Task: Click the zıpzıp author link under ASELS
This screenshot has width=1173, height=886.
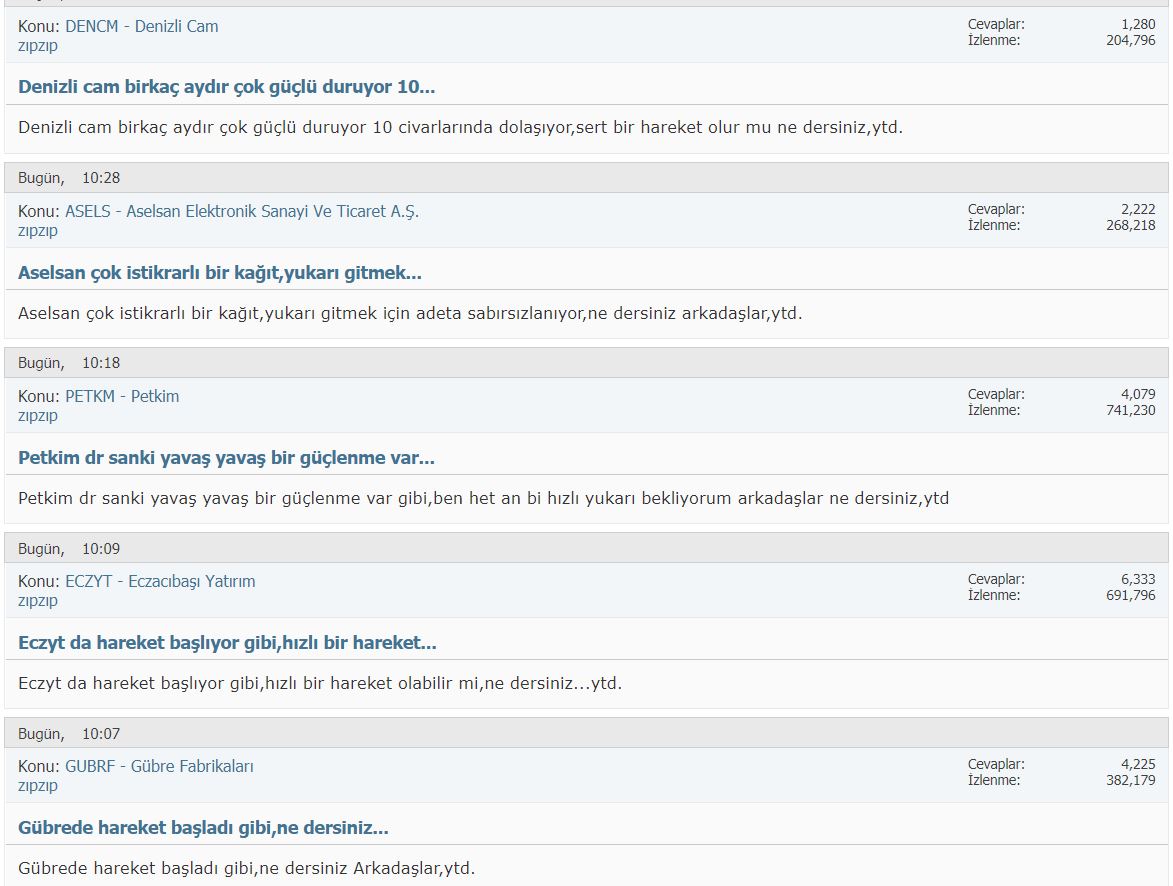Action: pos(37,230)
